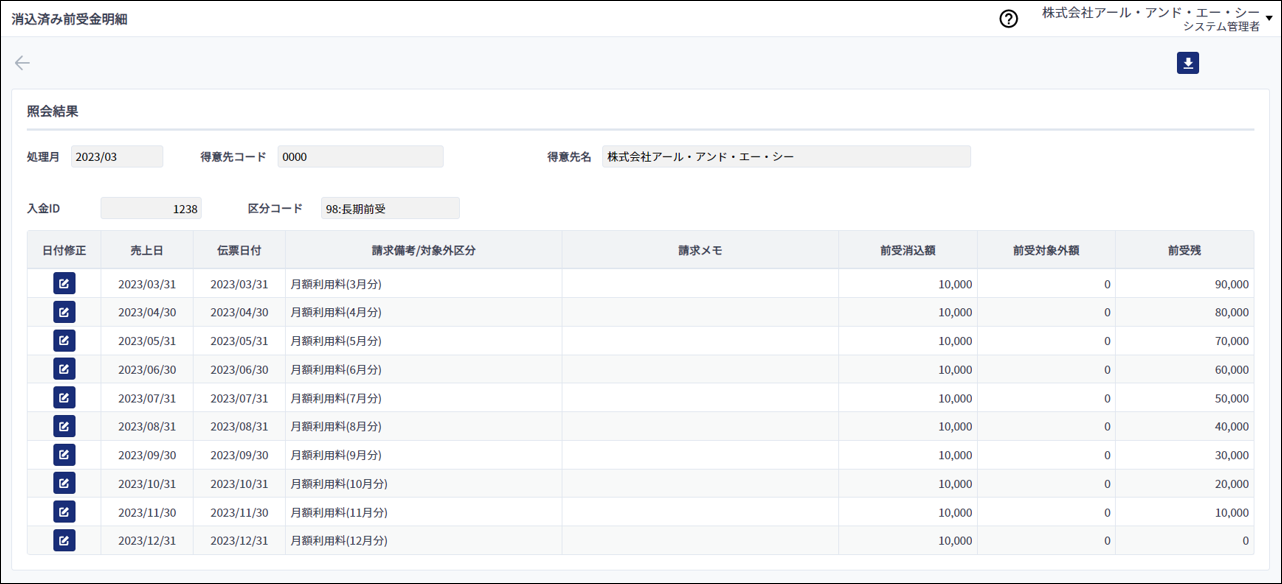Click the 前受対象外額 column header
Screen dimensions: 1282x584
click(x=1046, y=250)
